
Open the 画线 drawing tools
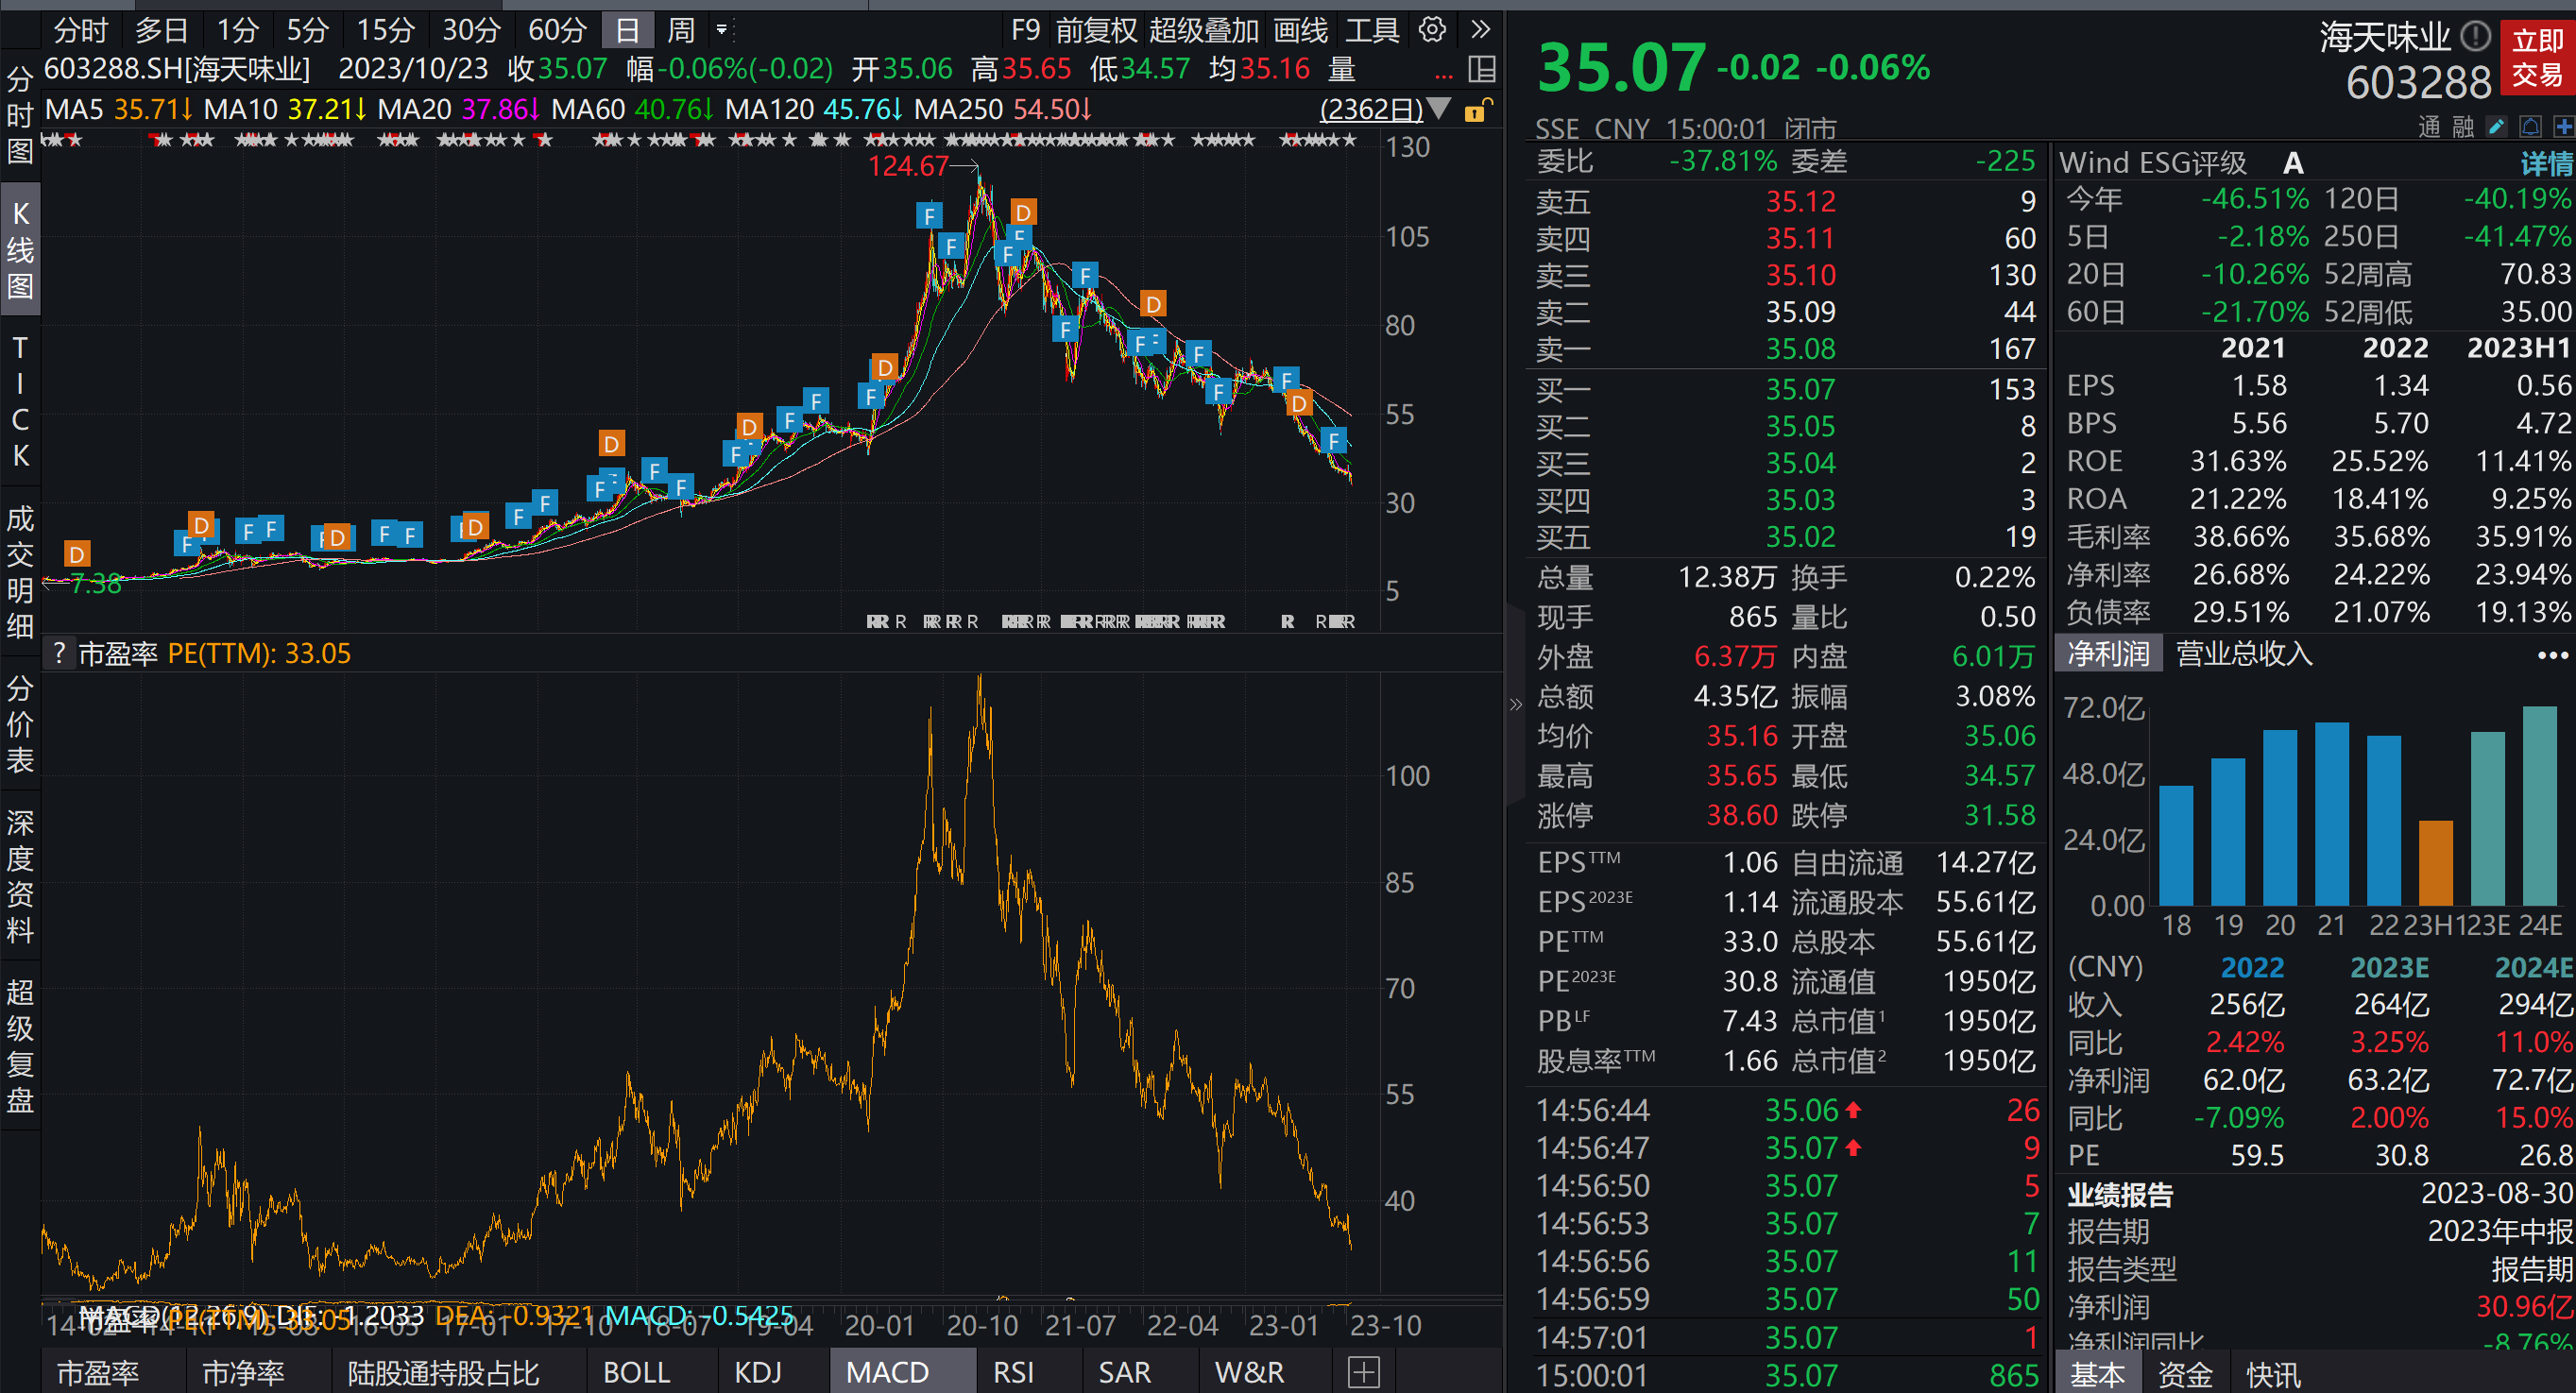click(1300, 30)
